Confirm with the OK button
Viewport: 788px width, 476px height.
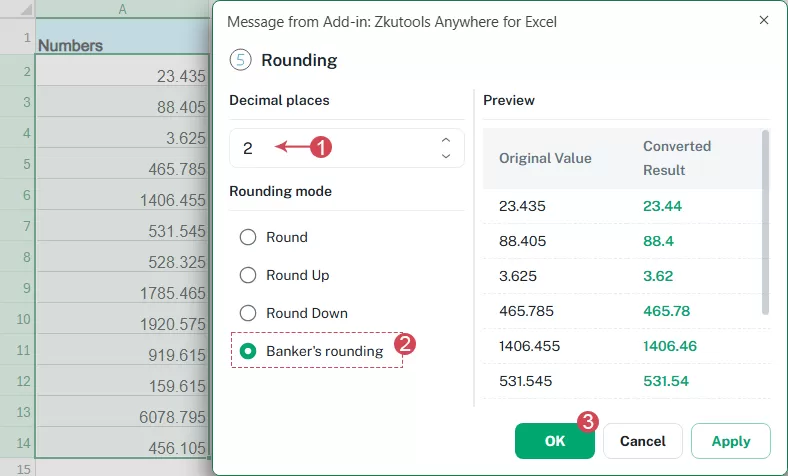click(555, 441)
